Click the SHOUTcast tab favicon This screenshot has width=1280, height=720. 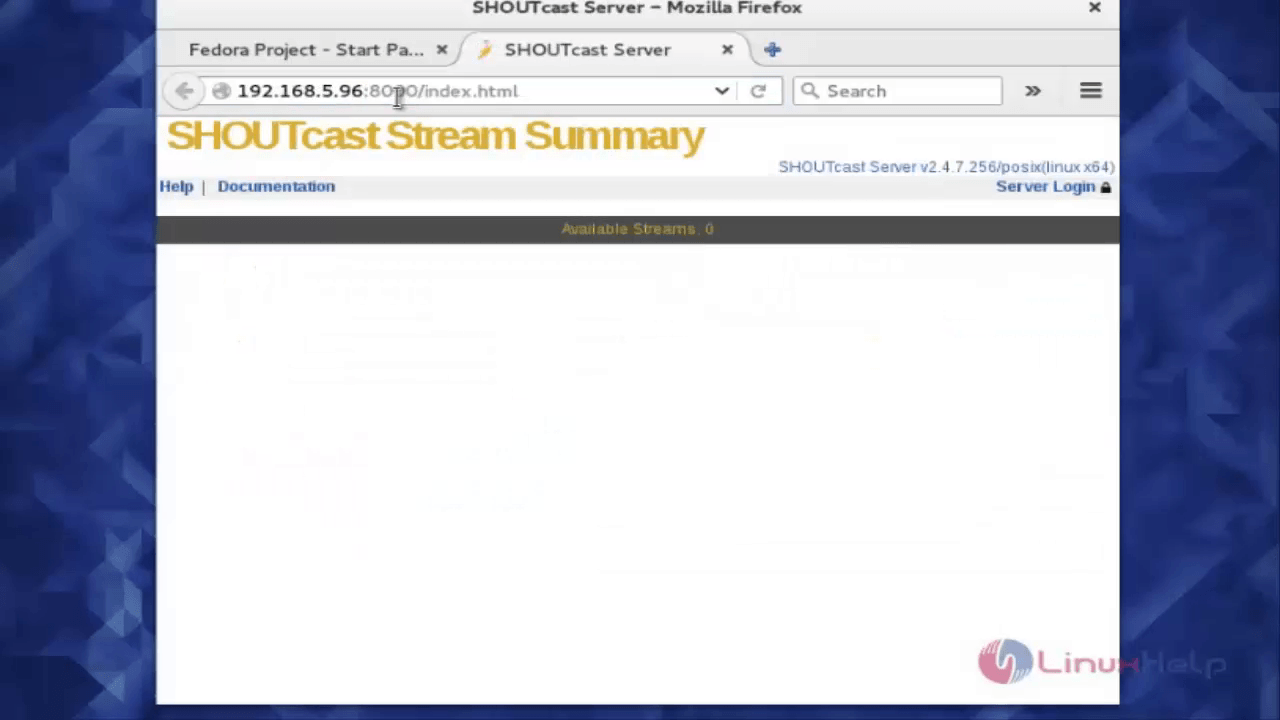coord(485,49)
